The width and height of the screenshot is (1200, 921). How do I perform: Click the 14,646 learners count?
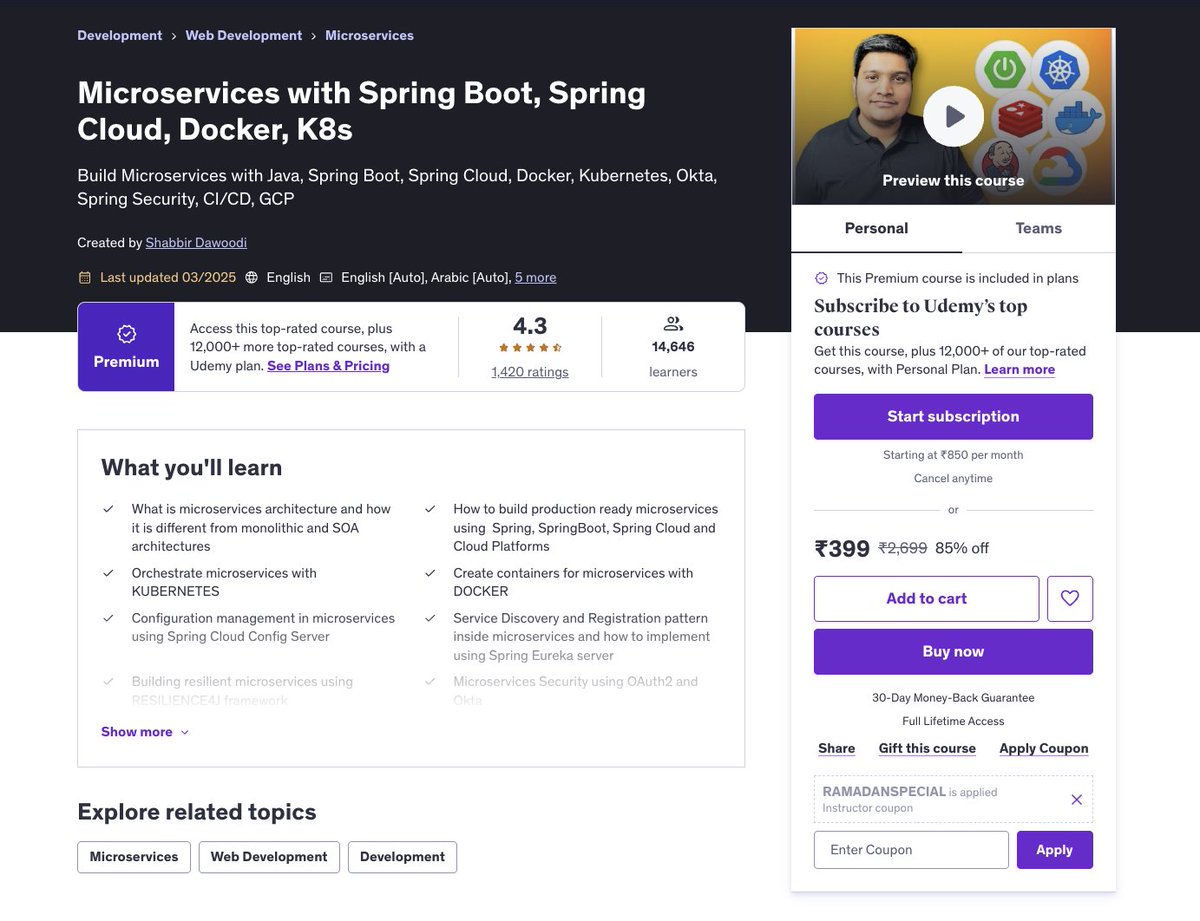(x=673, y=347)
